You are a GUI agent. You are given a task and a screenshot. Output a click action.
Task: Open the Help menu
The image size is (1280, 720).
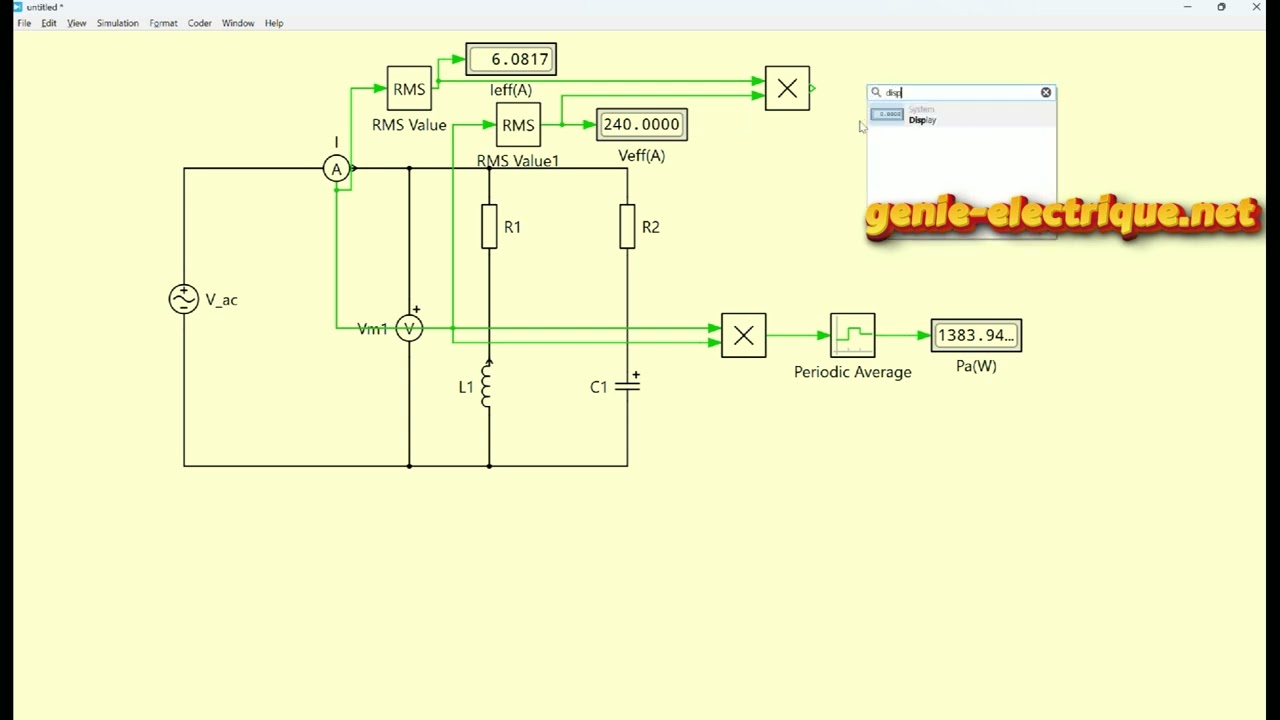coord(274,23)
